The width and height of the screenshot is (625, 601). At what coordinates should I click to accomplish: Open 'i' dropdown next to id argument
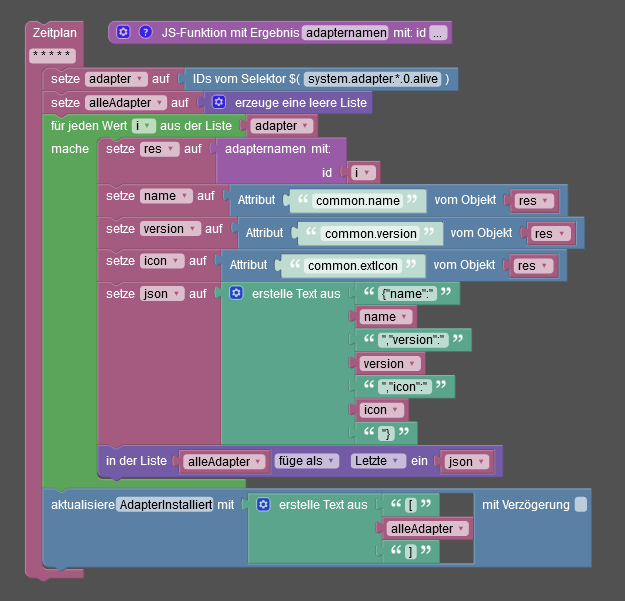click(363, 173)
